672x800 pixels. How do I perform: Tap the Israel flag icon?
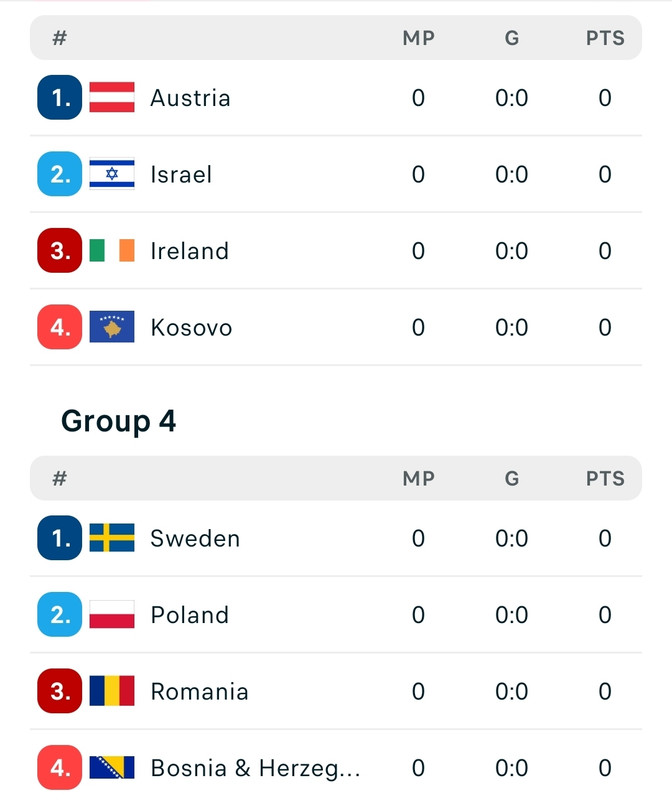click(x=112, y=174)
